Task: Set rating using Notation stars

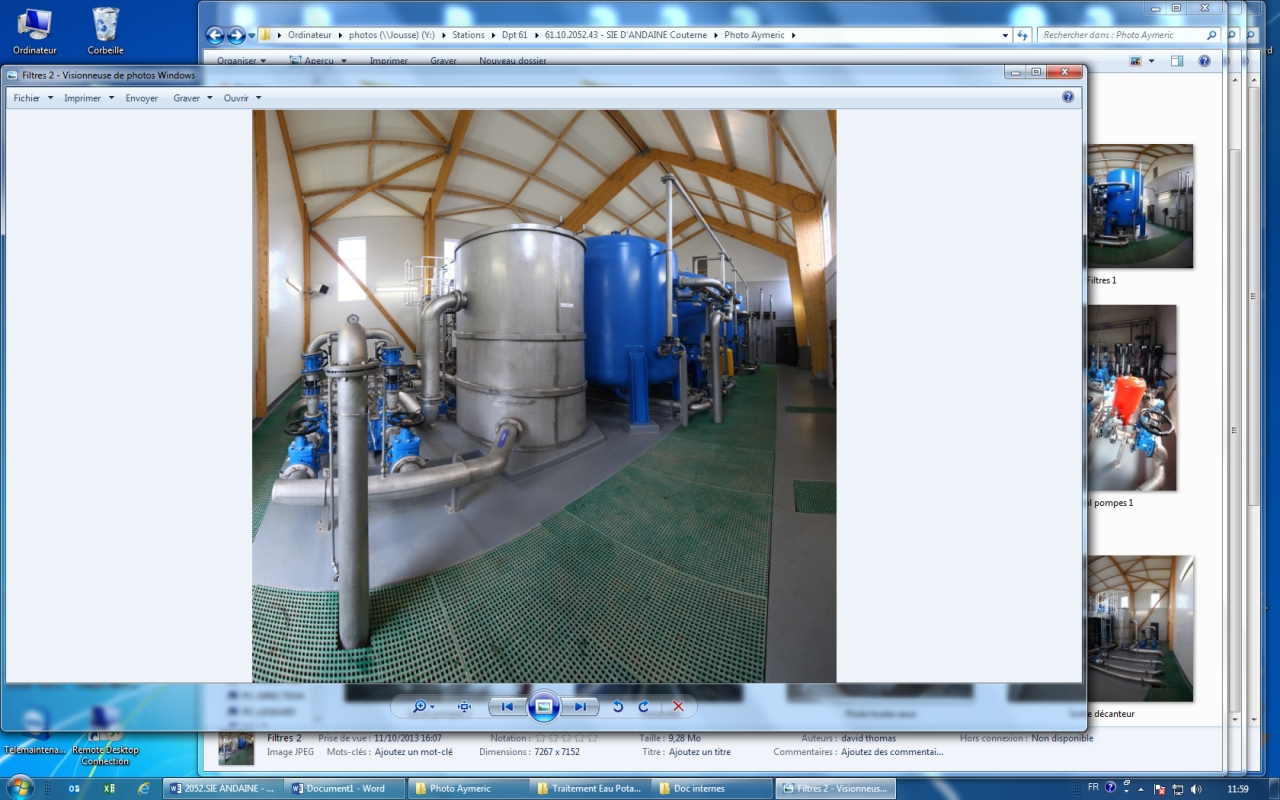Action: [567, 738]
